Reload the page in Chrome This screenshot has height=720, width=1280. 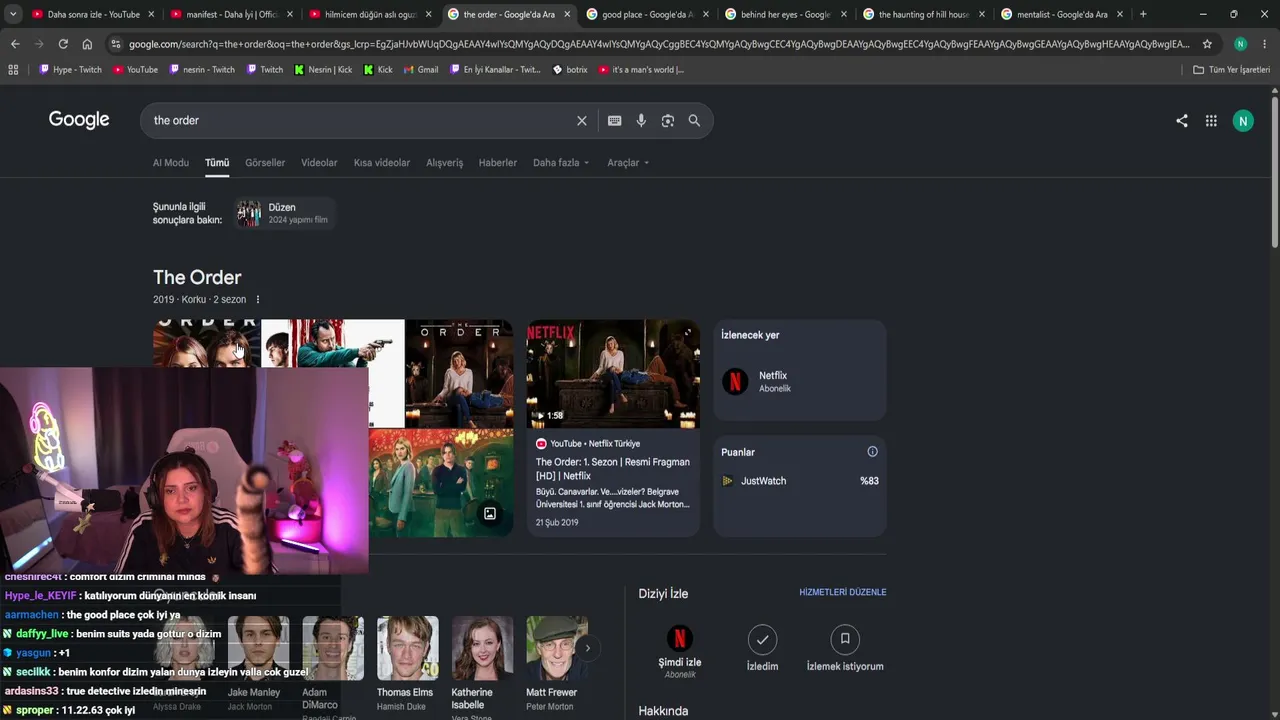[x=63, y=44]
